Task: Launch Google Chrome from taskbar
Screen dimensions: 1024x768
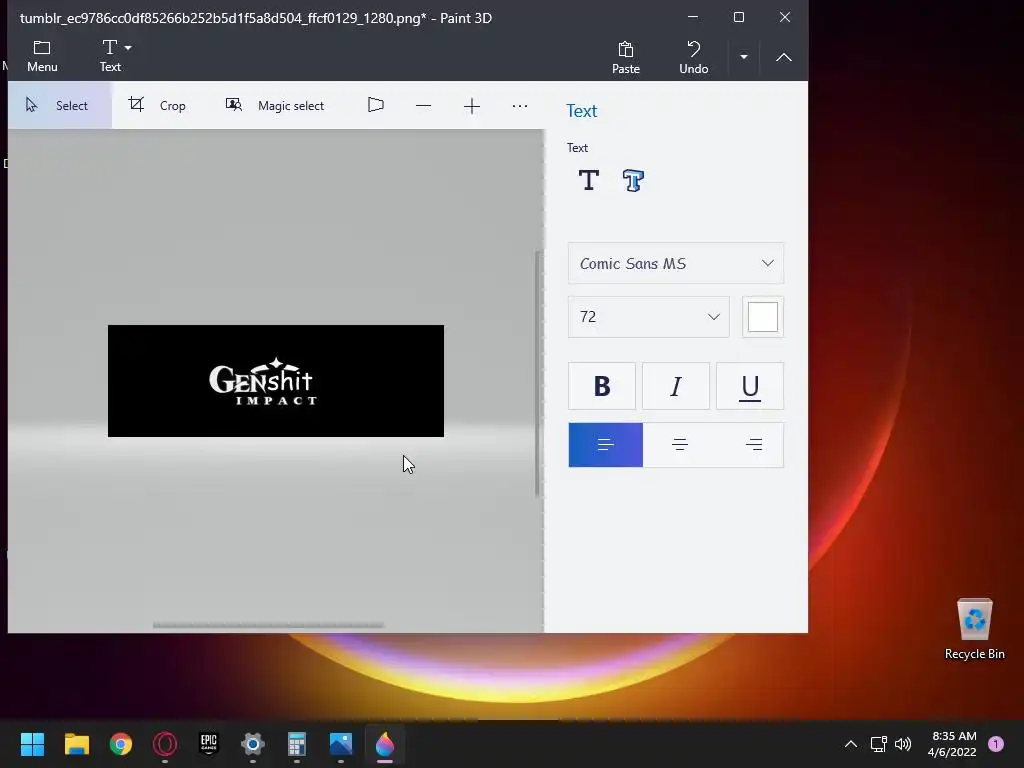Action: (121, 744)
